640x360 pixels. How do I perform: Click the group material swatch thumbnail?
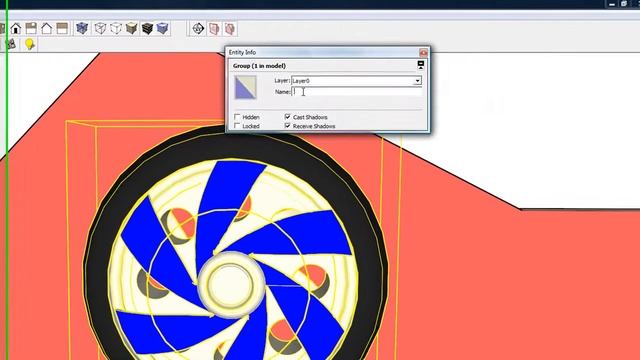(245, 87)
